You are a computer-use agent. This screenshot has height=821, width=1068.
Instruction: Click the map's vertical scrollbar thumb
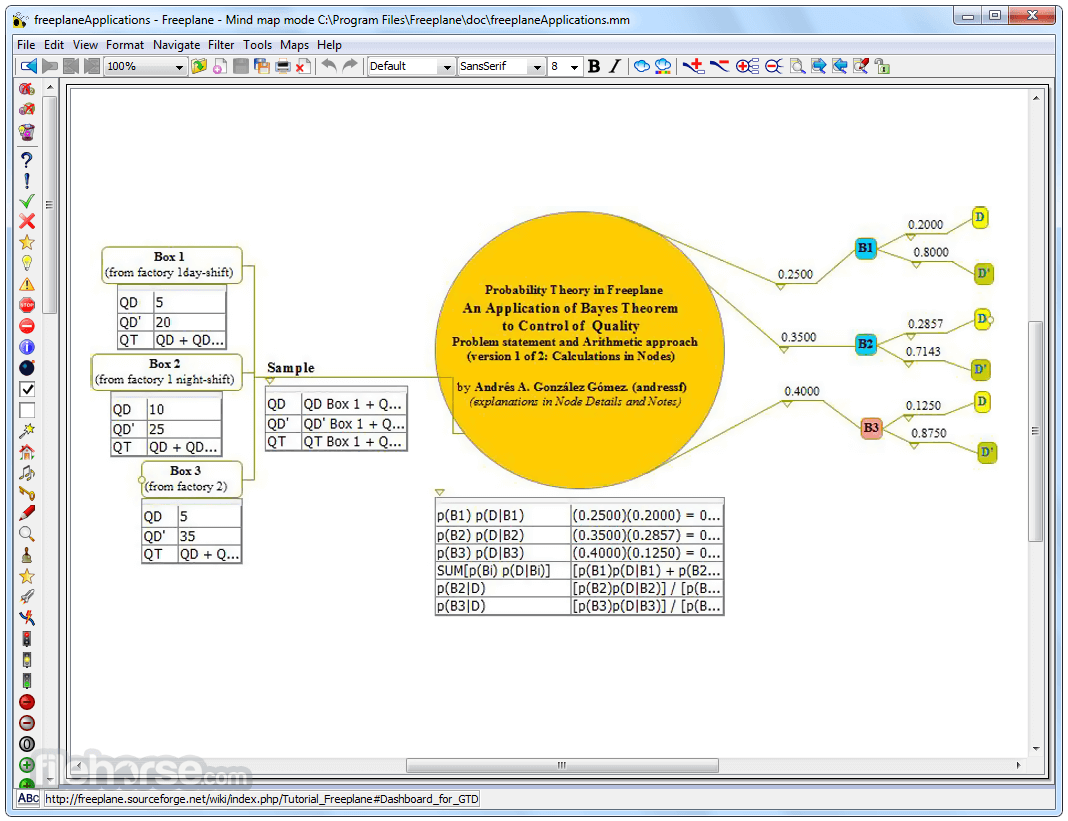click(x=1035, y=431)
